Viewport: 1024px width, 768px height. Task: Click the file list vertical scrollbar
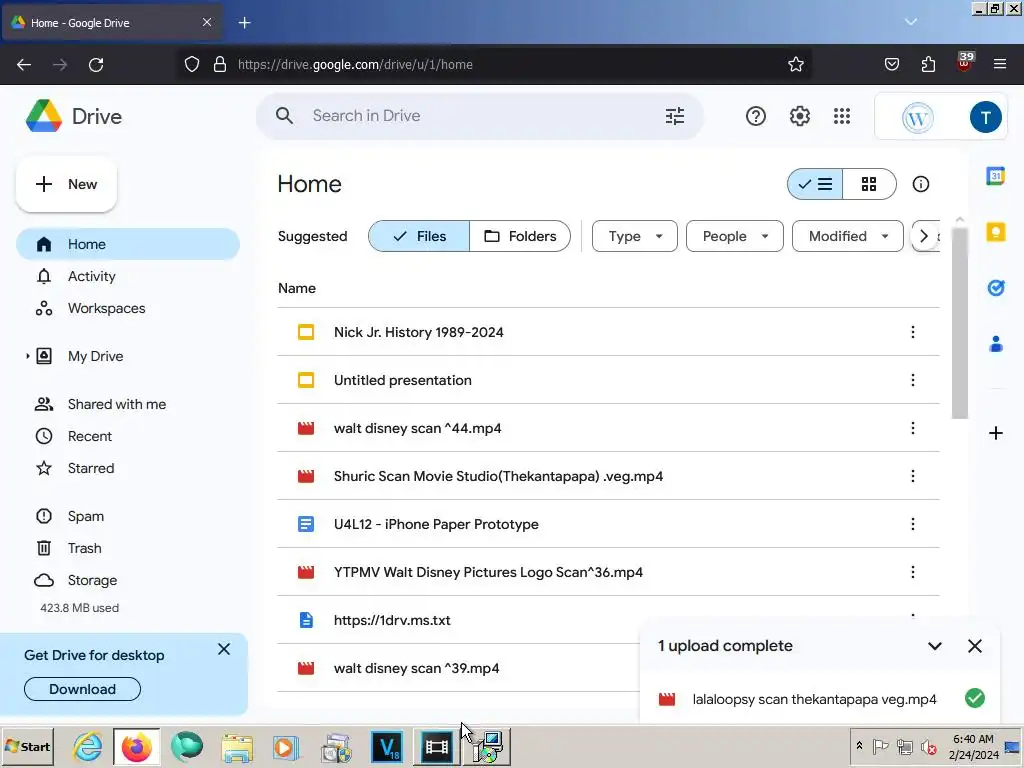[959, 323]
